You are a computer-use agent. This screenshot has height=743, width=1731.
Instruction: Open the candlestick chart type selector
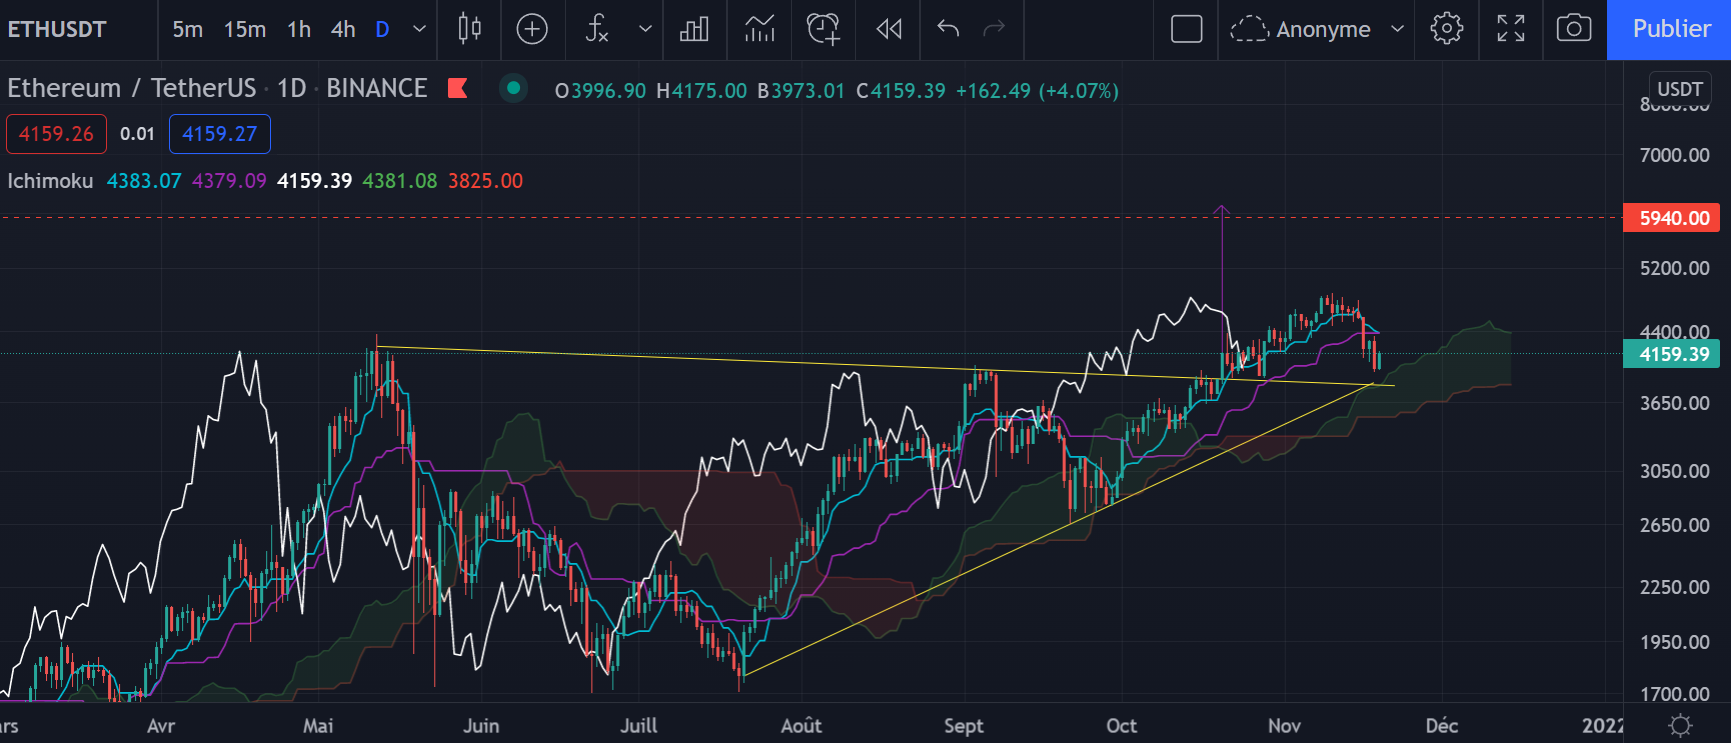469,29
